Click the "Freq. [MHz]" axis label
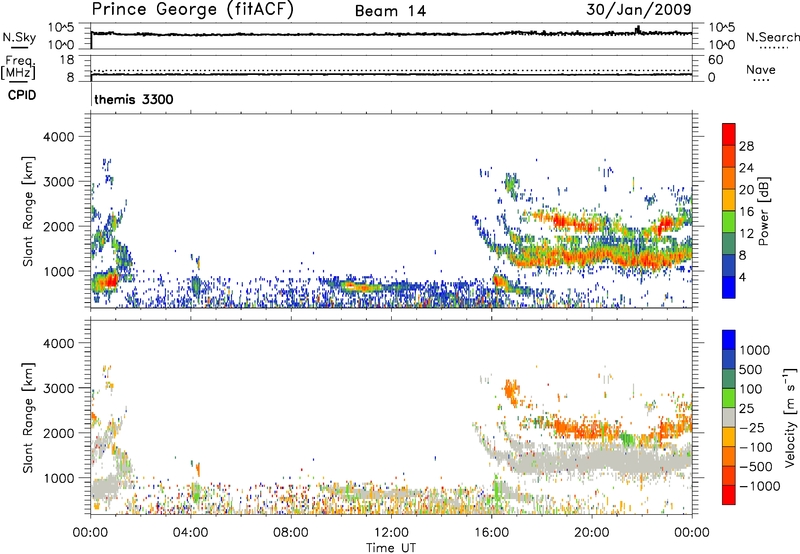 (18, 68)
